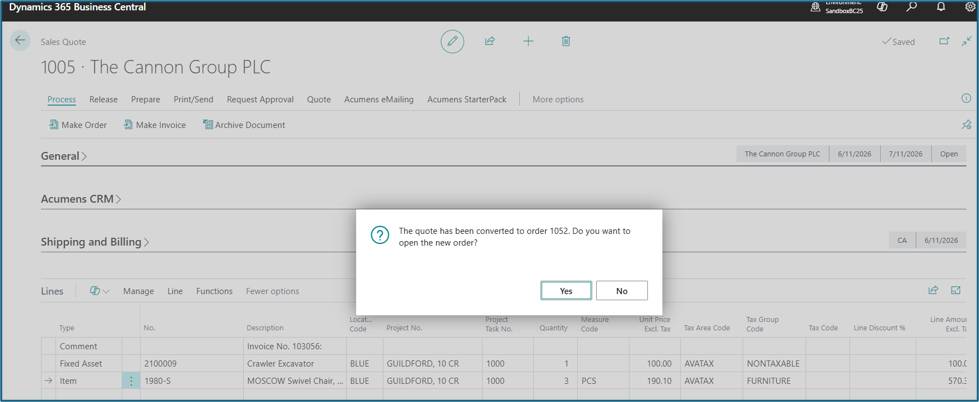The width and height of the screenshot is (979, 402).
Task: Select item number 1980-S cell
Action: pyautogui.click(x=192, y=380)
